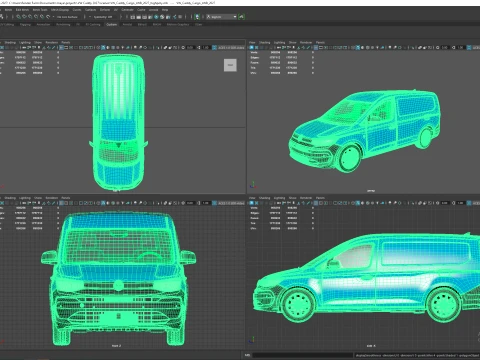Open the Mesh Tools menu
This screenshot has height=360, width=480.
pos(40,10)
